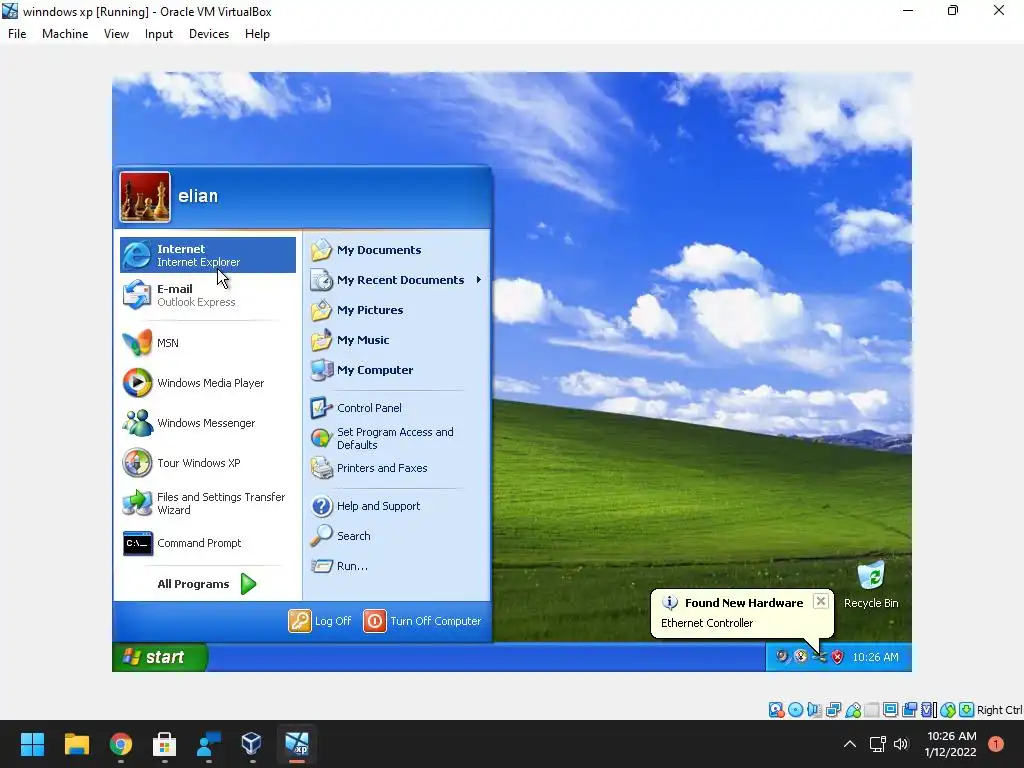Image resolution: width=1024 pixels, height=768 pixels.
Task: Click the Right Ctrl host key label
Action: (x=999, y=710)
